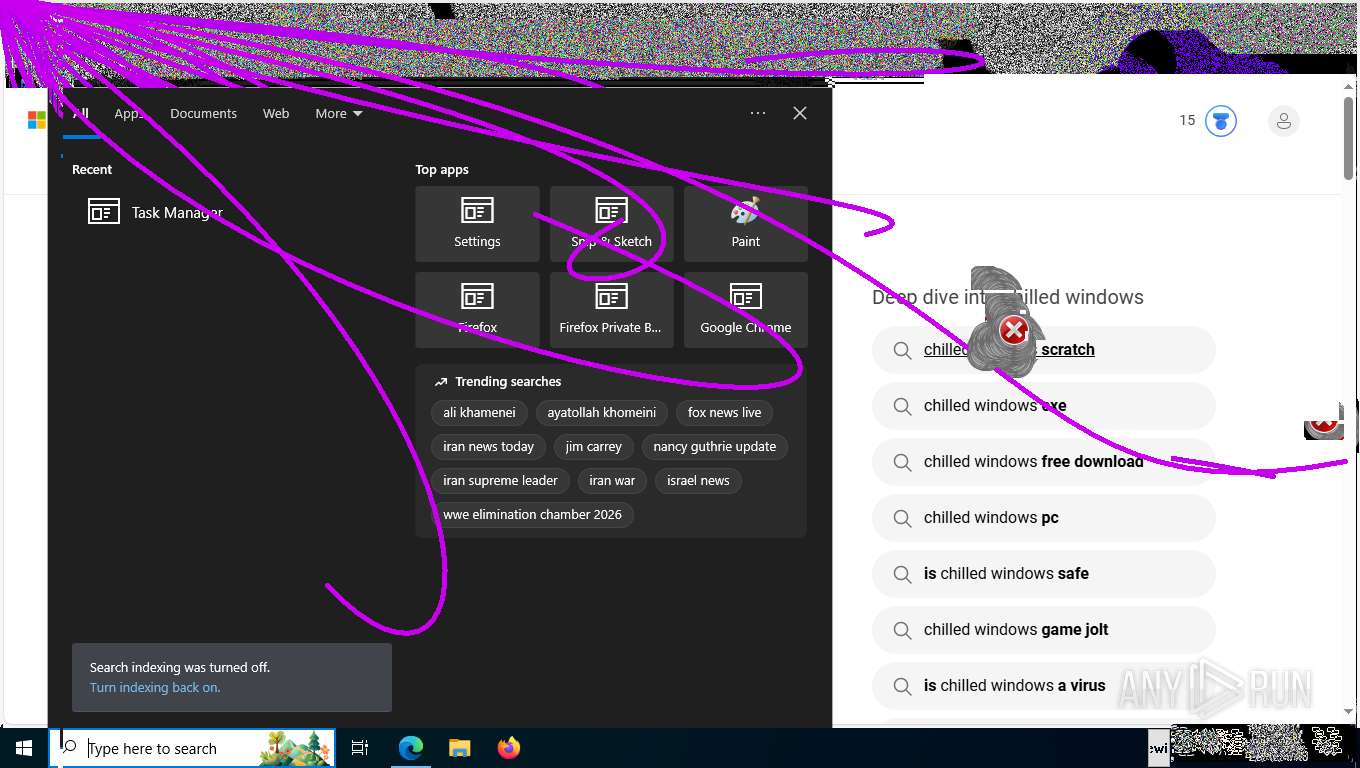Screen dimensions: 1360x768
Task: Search trending topic ali khamenei
Action: tap(479, 413)
